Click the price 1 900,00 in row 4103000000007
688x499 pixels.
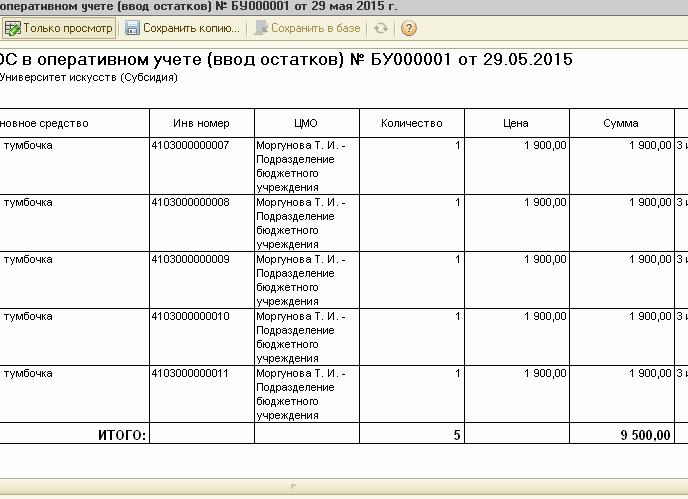545,145
